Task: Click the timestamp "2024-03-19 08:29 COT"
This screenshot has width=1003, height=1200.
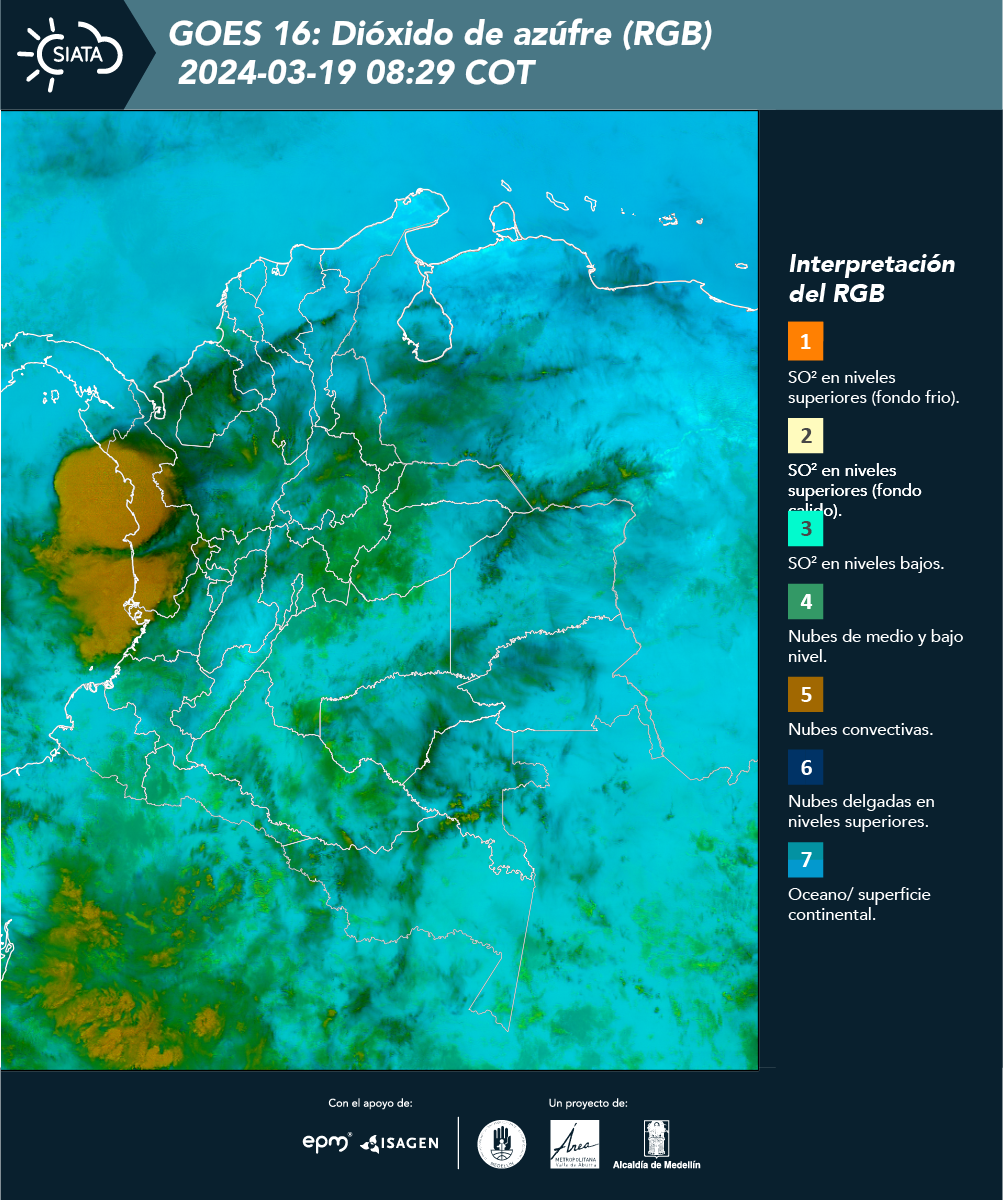Action: (356, 73)
